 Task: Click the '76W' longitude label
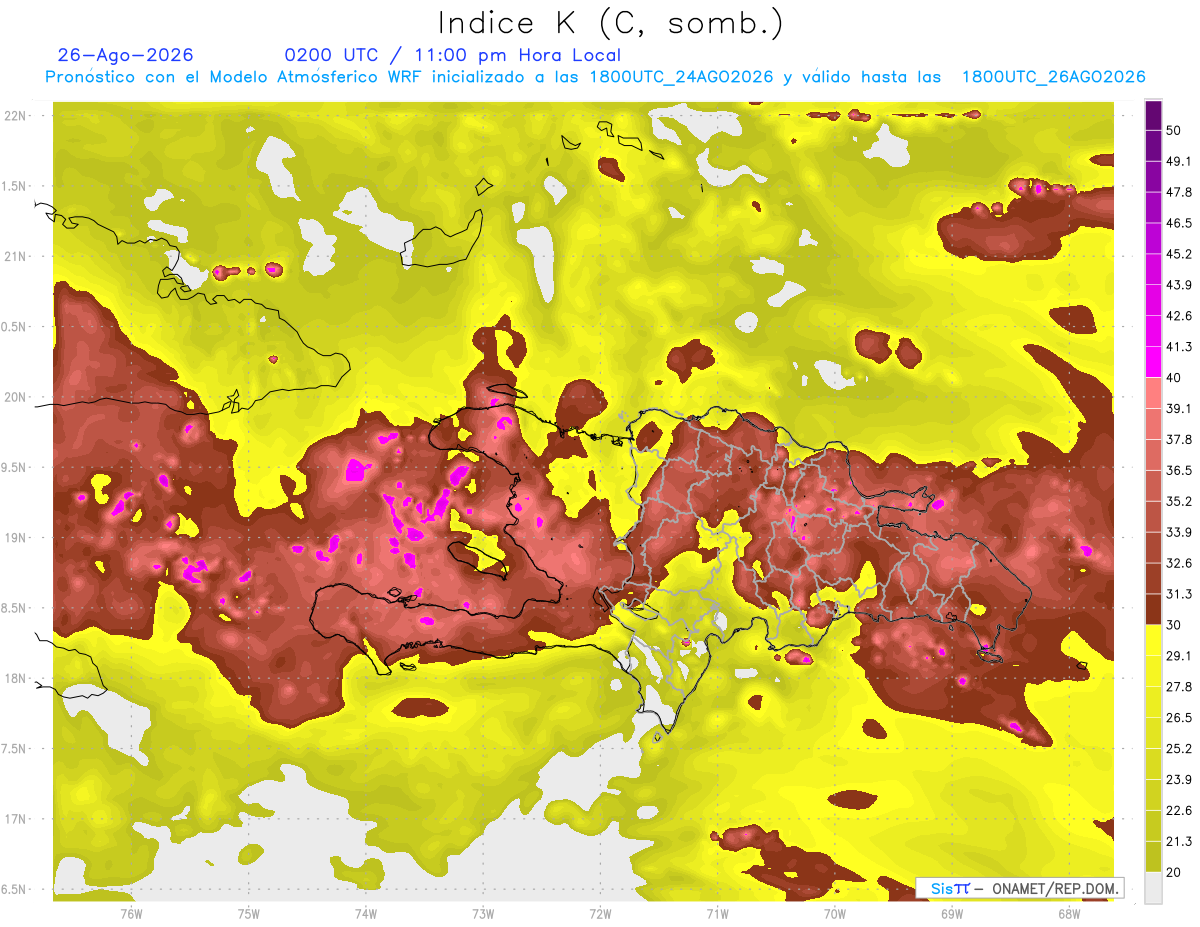click(131, 913)
